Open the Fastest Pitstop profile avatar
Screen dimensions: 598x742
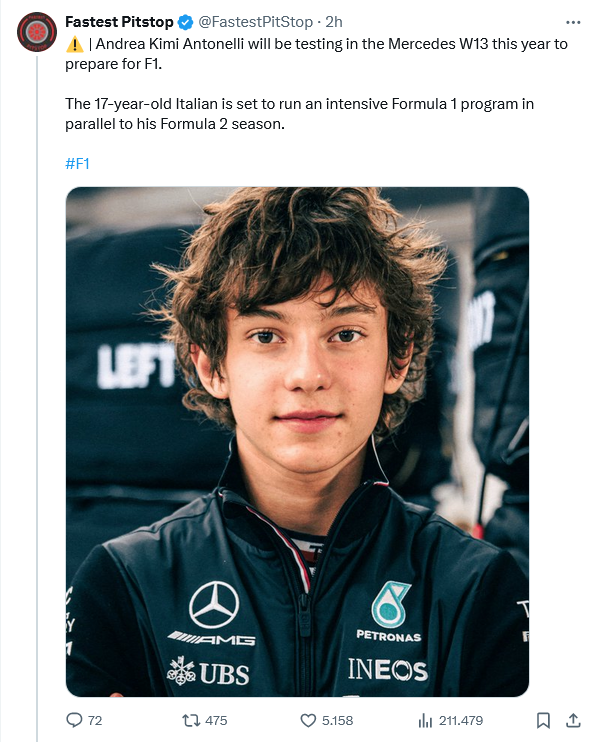(37, 32)
